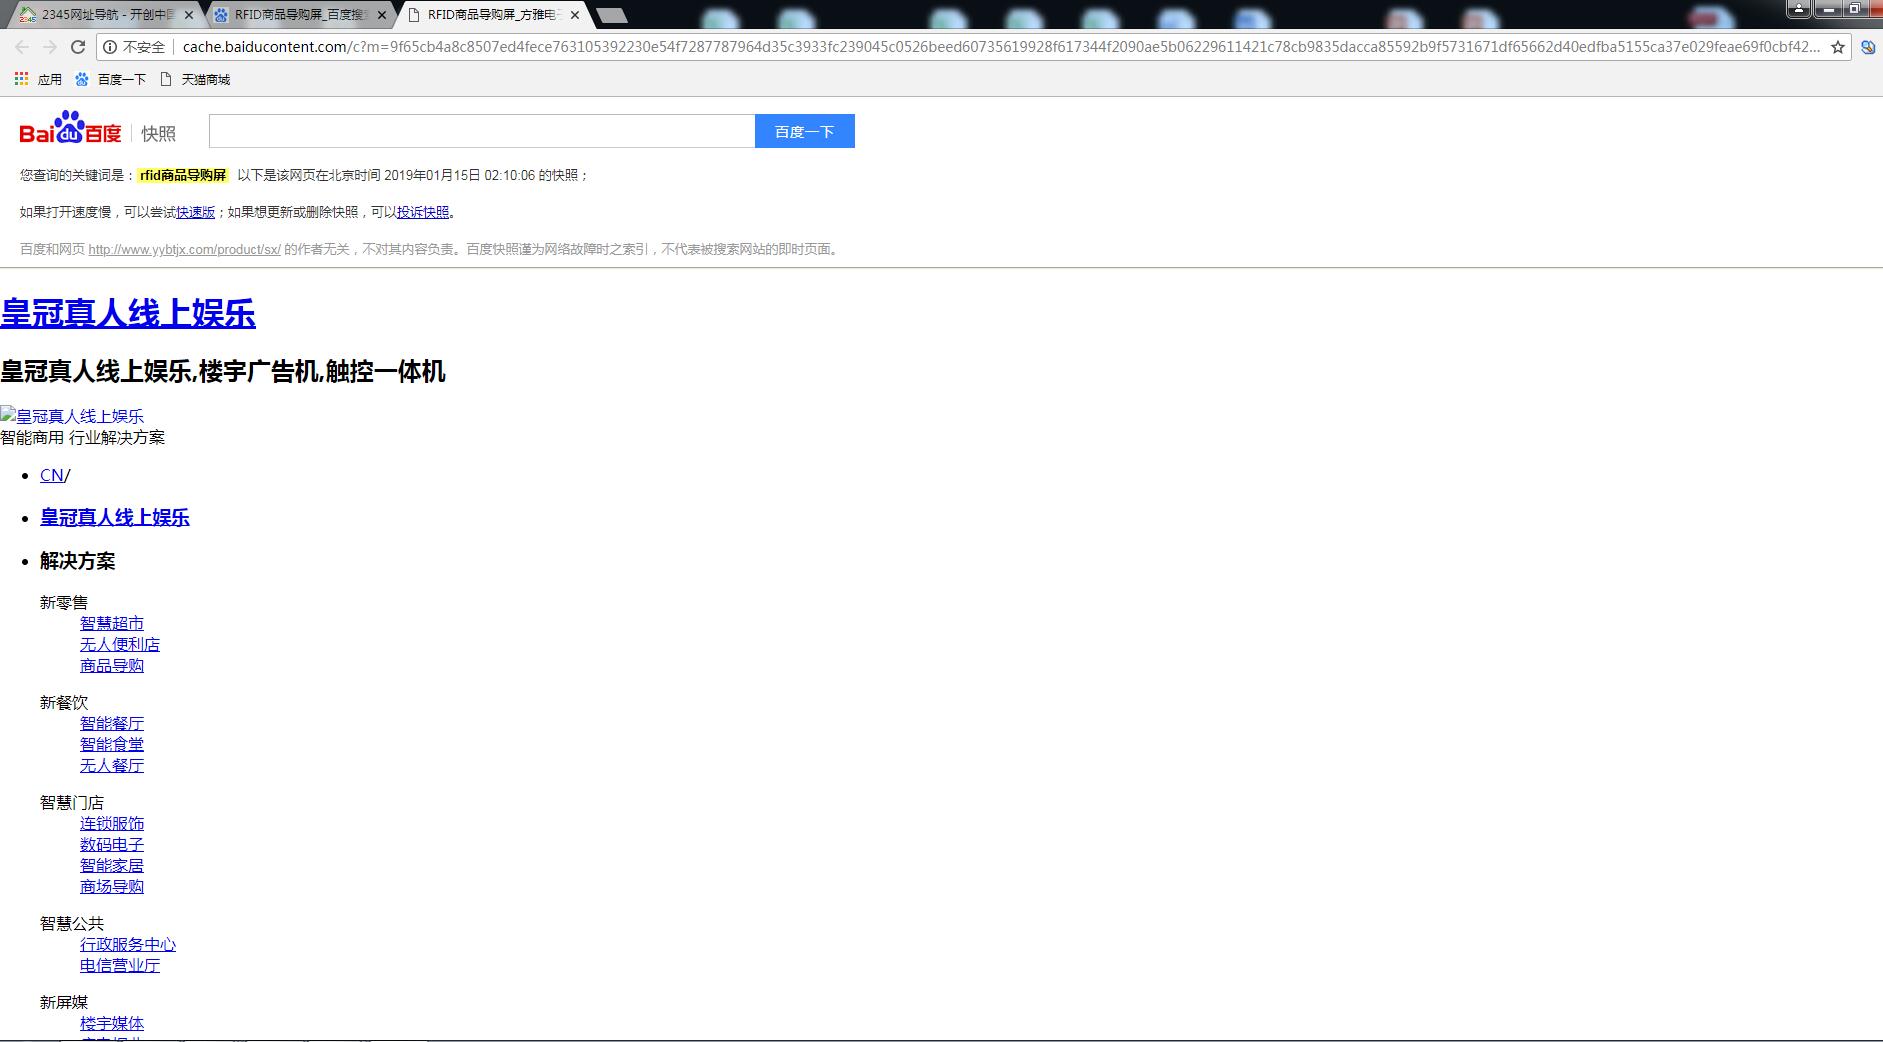Click the Baidu logo on the snapshot header
The width and height of the screenshot is (1883, 1042).
[x=70, y=130]
